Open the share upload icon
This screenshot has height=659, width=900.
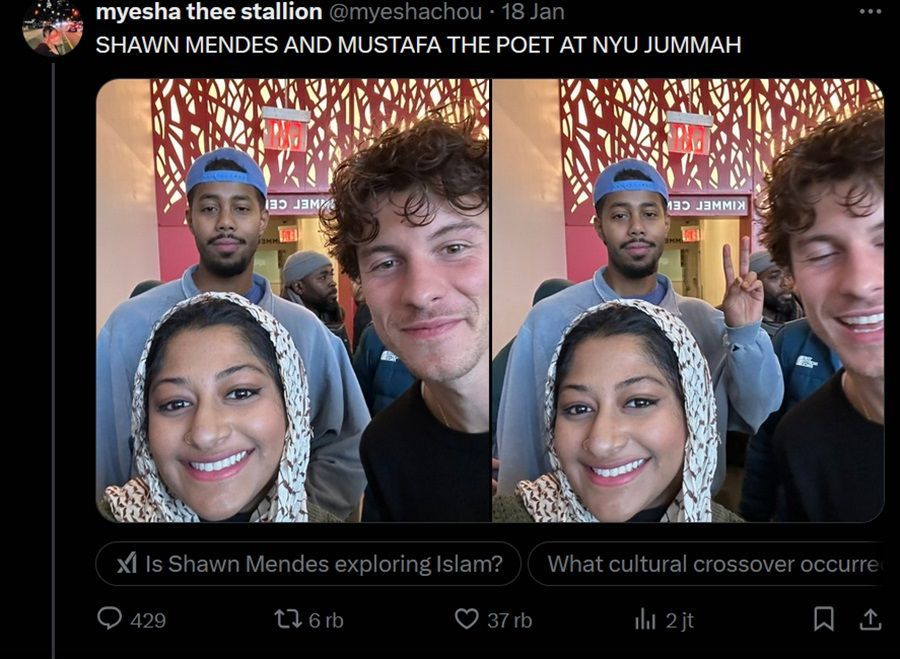coord(870,619)
